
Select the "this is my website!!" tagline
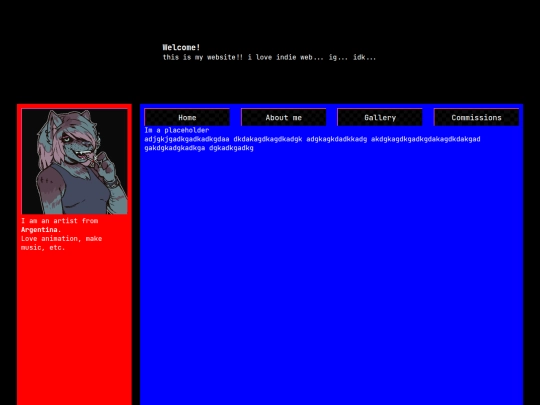coord(269,57)
